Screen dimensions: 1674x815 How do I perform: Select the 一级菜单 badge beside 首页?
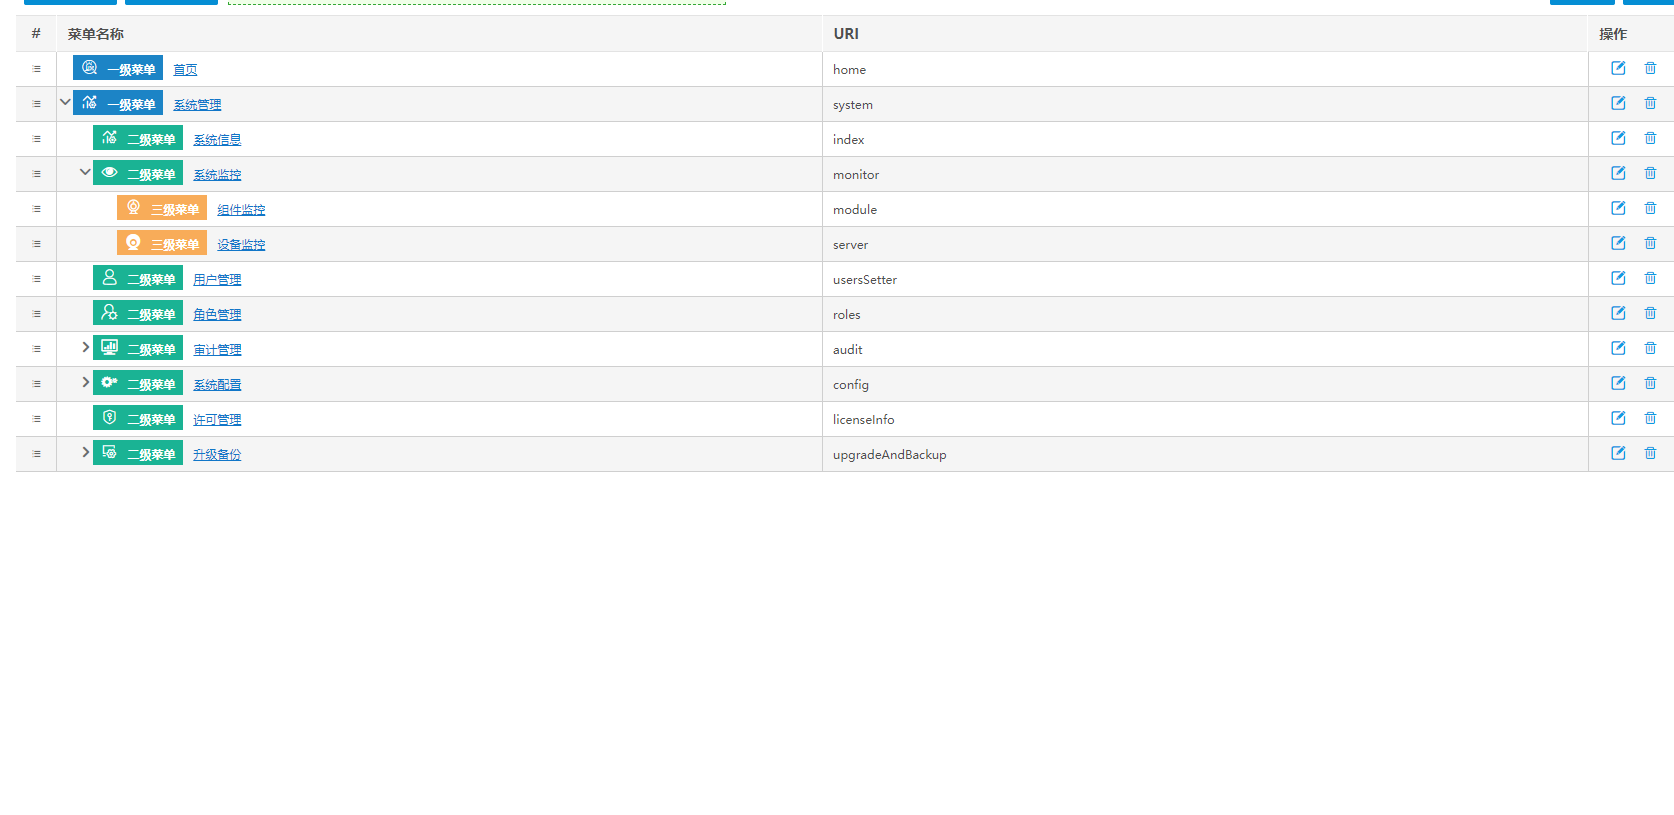[x=118, y=68]
